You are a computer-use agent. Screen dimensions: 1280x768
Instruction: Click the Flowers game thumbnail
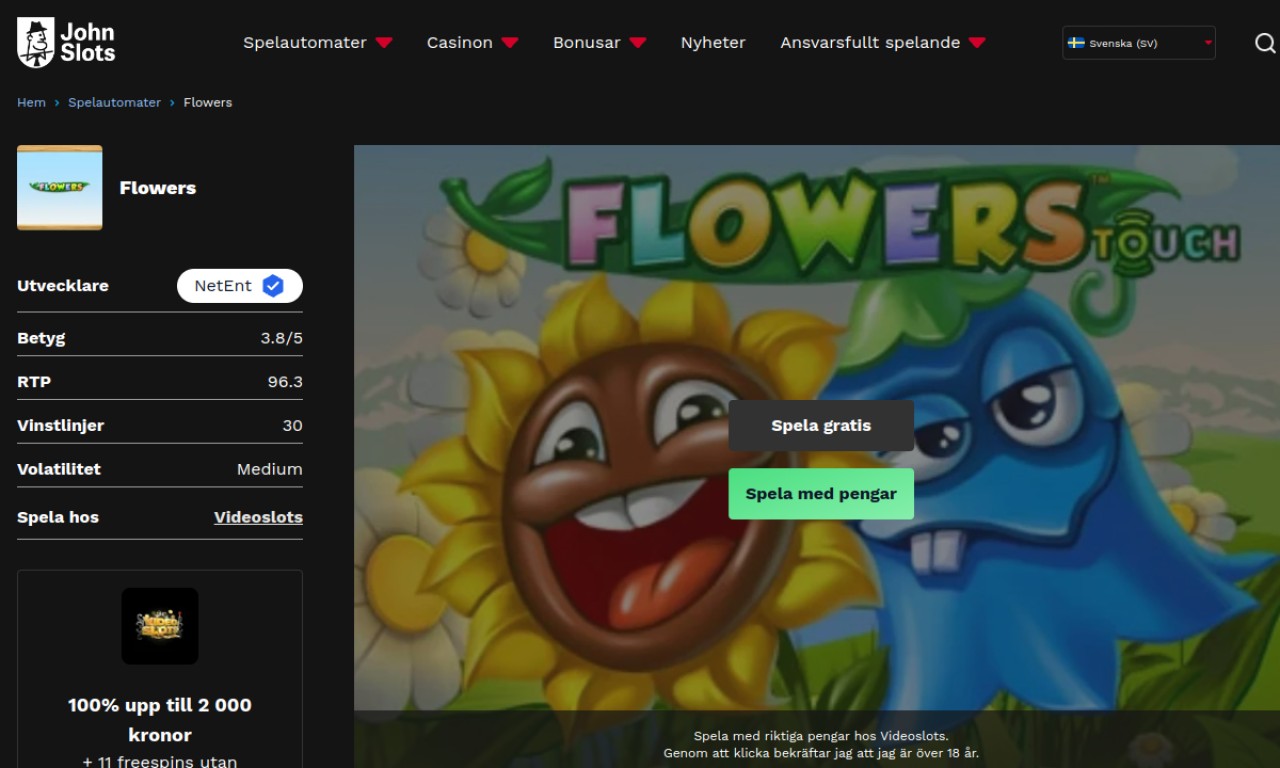(x=60, y=188)
